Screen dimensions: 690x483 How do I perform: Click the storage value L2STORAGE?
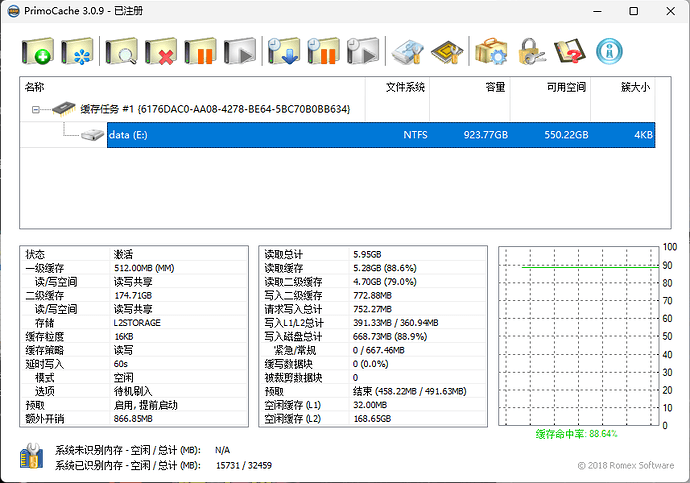137,323
